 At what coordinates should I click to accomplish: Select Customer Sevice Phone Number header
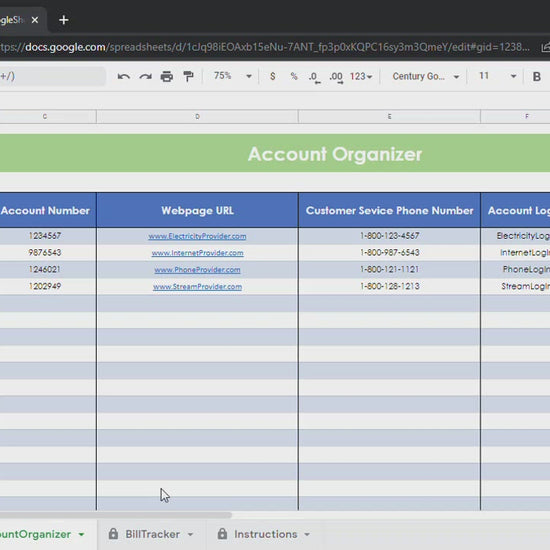click(389, 210)
